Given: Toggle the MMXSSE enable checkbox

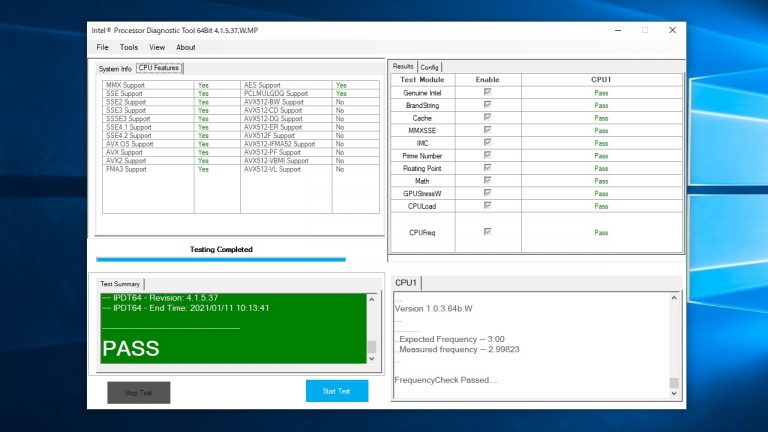Looking at the screenshot, I should [x=487, y=130].
